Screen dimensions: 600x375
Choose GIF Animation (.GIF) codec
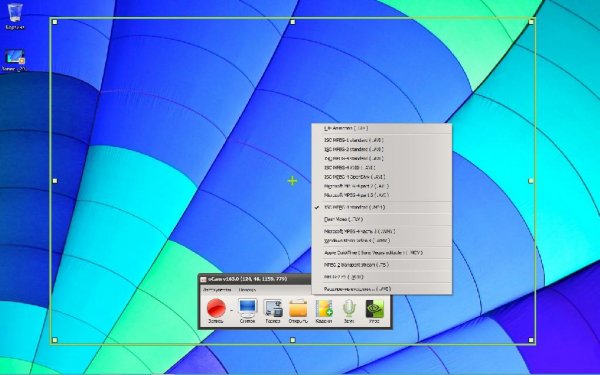[382, 128]
